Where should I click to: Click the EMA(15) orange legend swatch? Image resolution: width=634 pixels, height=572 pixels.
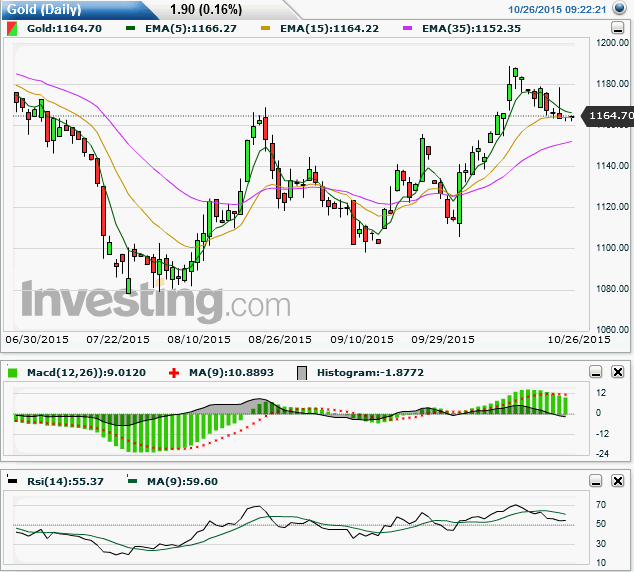click(265, 28)
